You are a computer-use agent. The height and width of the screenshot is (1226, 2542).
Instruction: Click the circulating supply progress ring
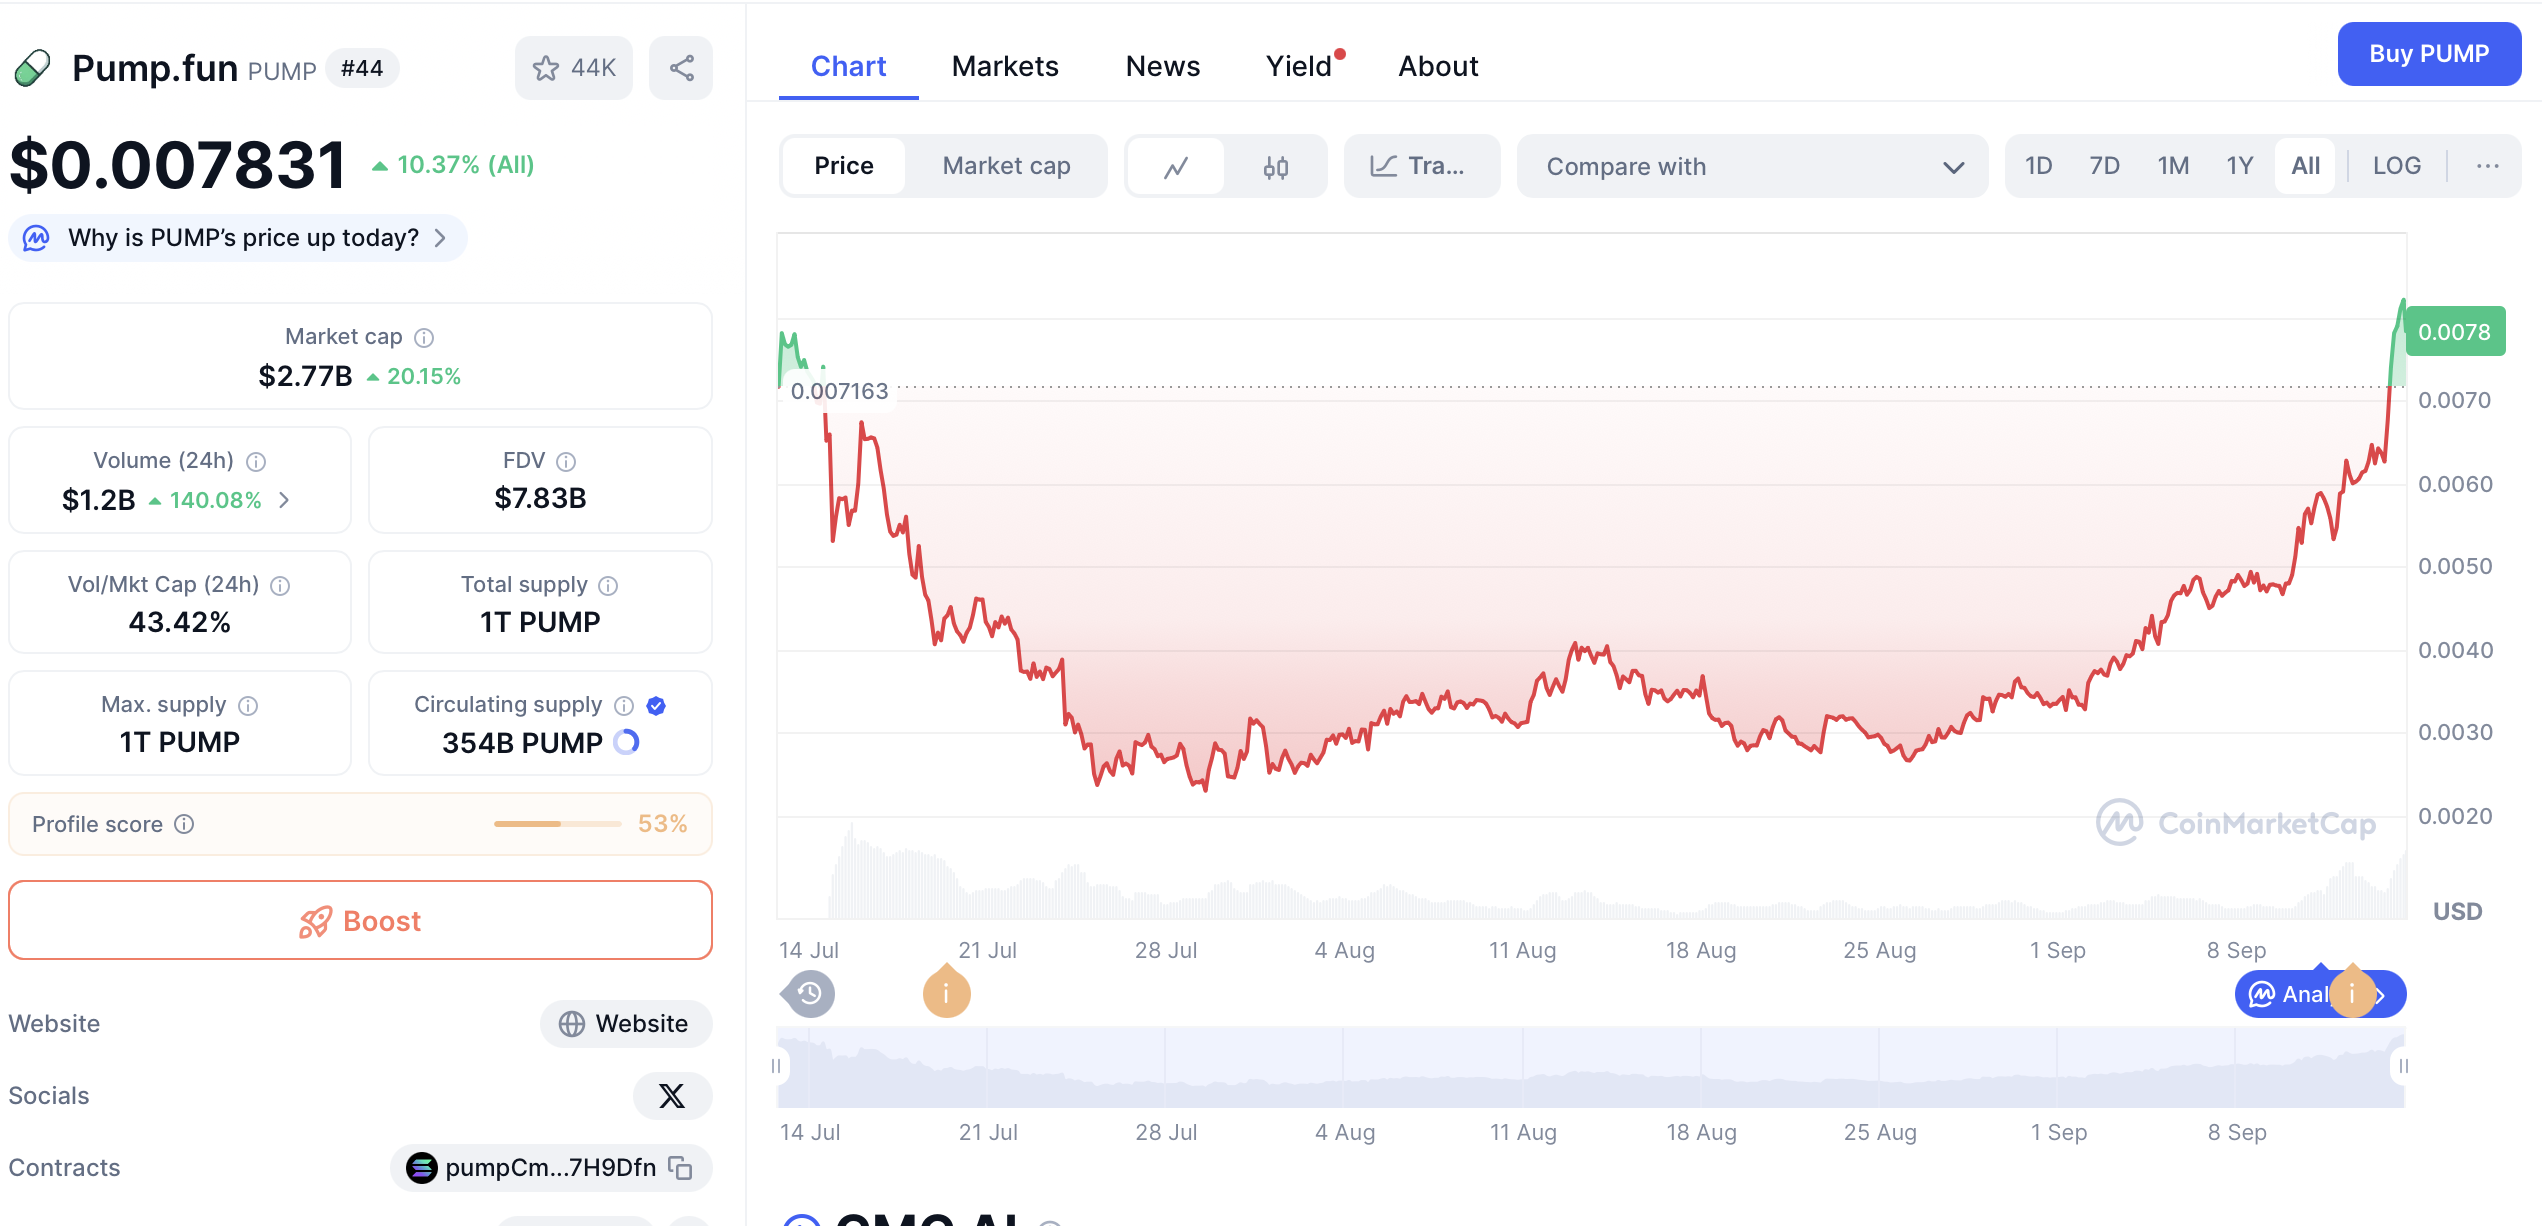pos(626,742)
